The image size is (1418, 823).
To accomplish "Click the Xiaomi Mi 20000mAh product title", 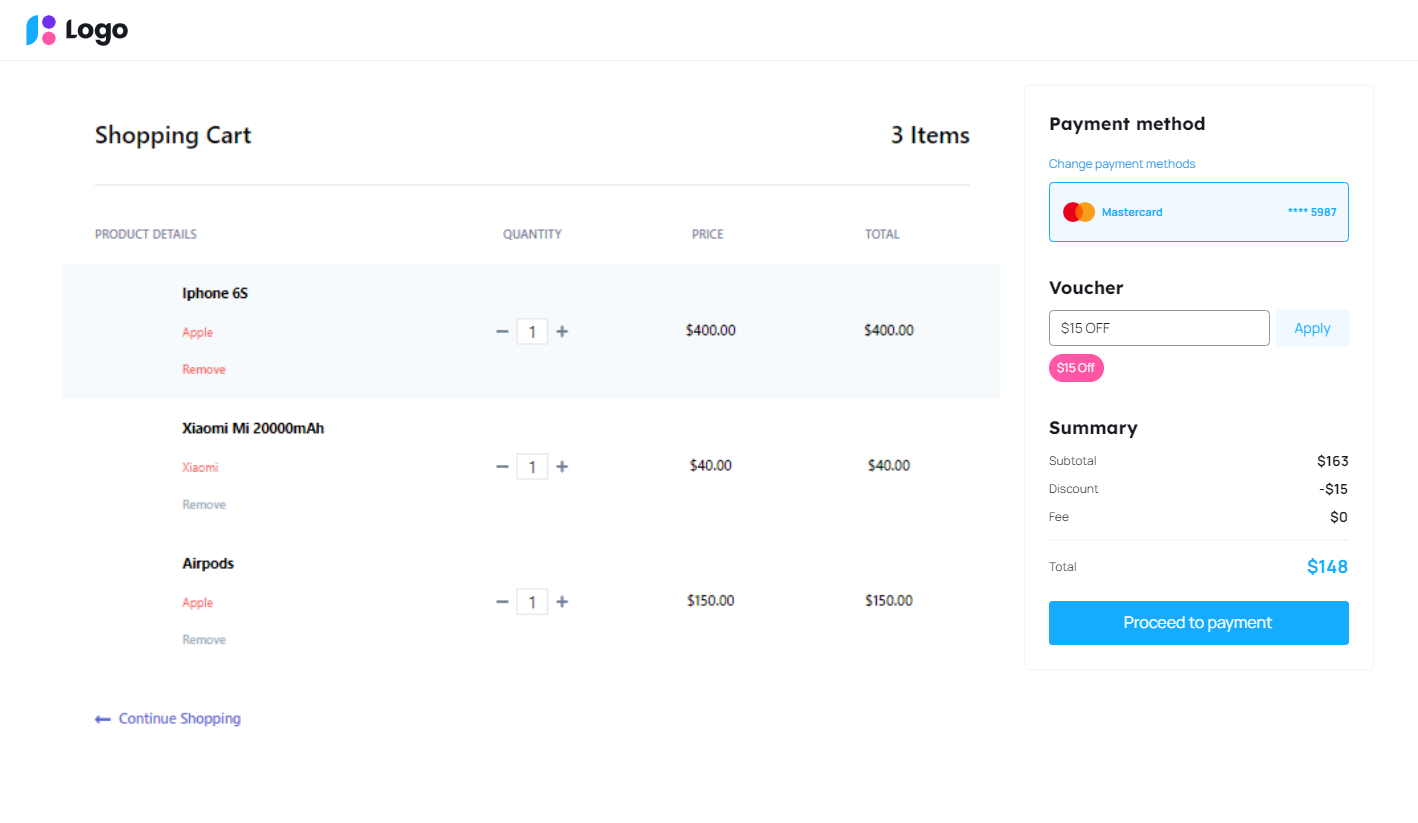I will tap(253, 428).
